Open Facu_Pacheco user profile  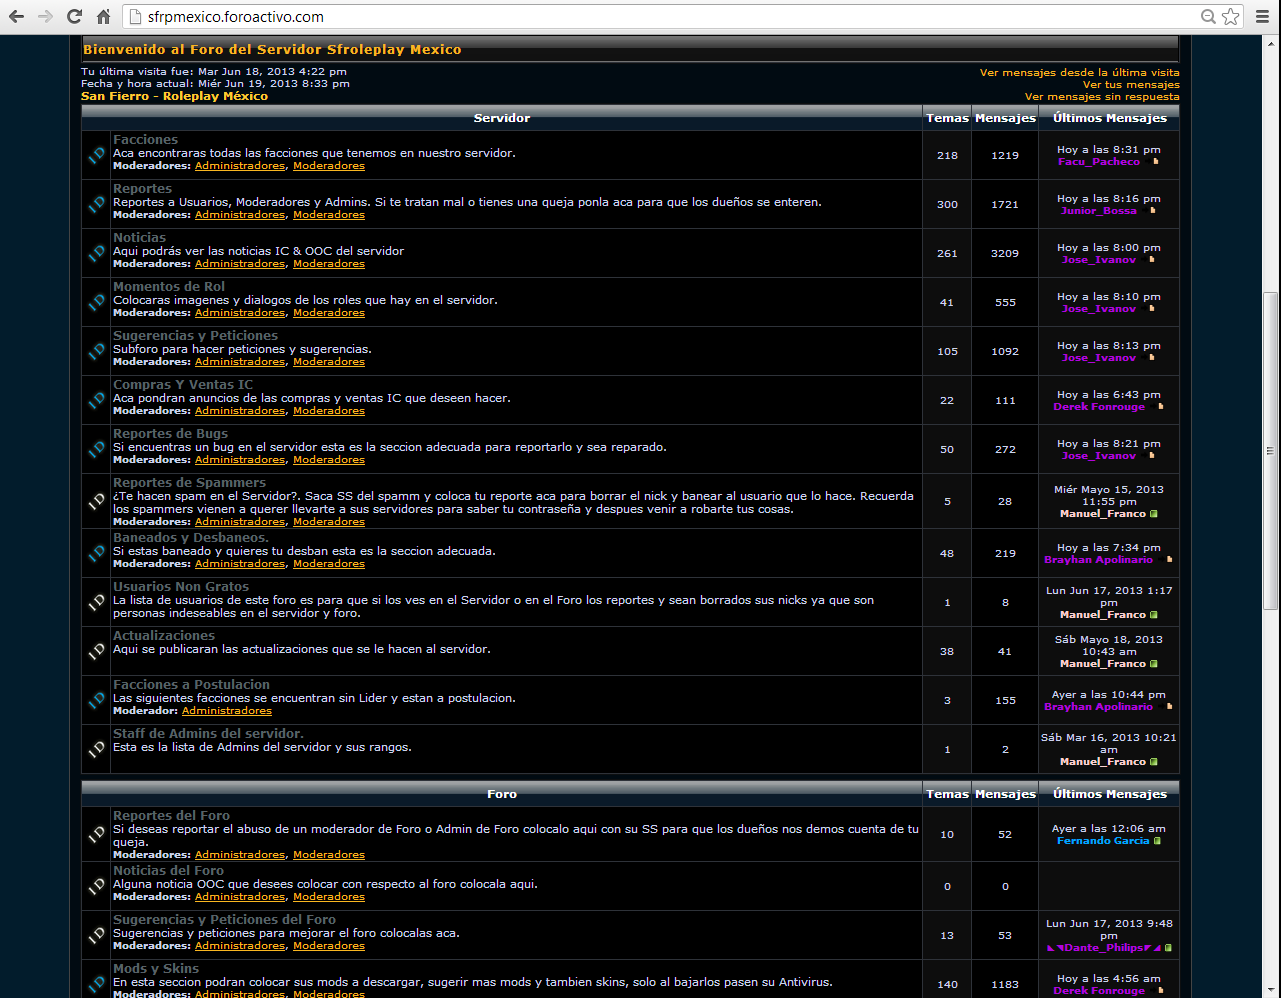(1099, 162)
